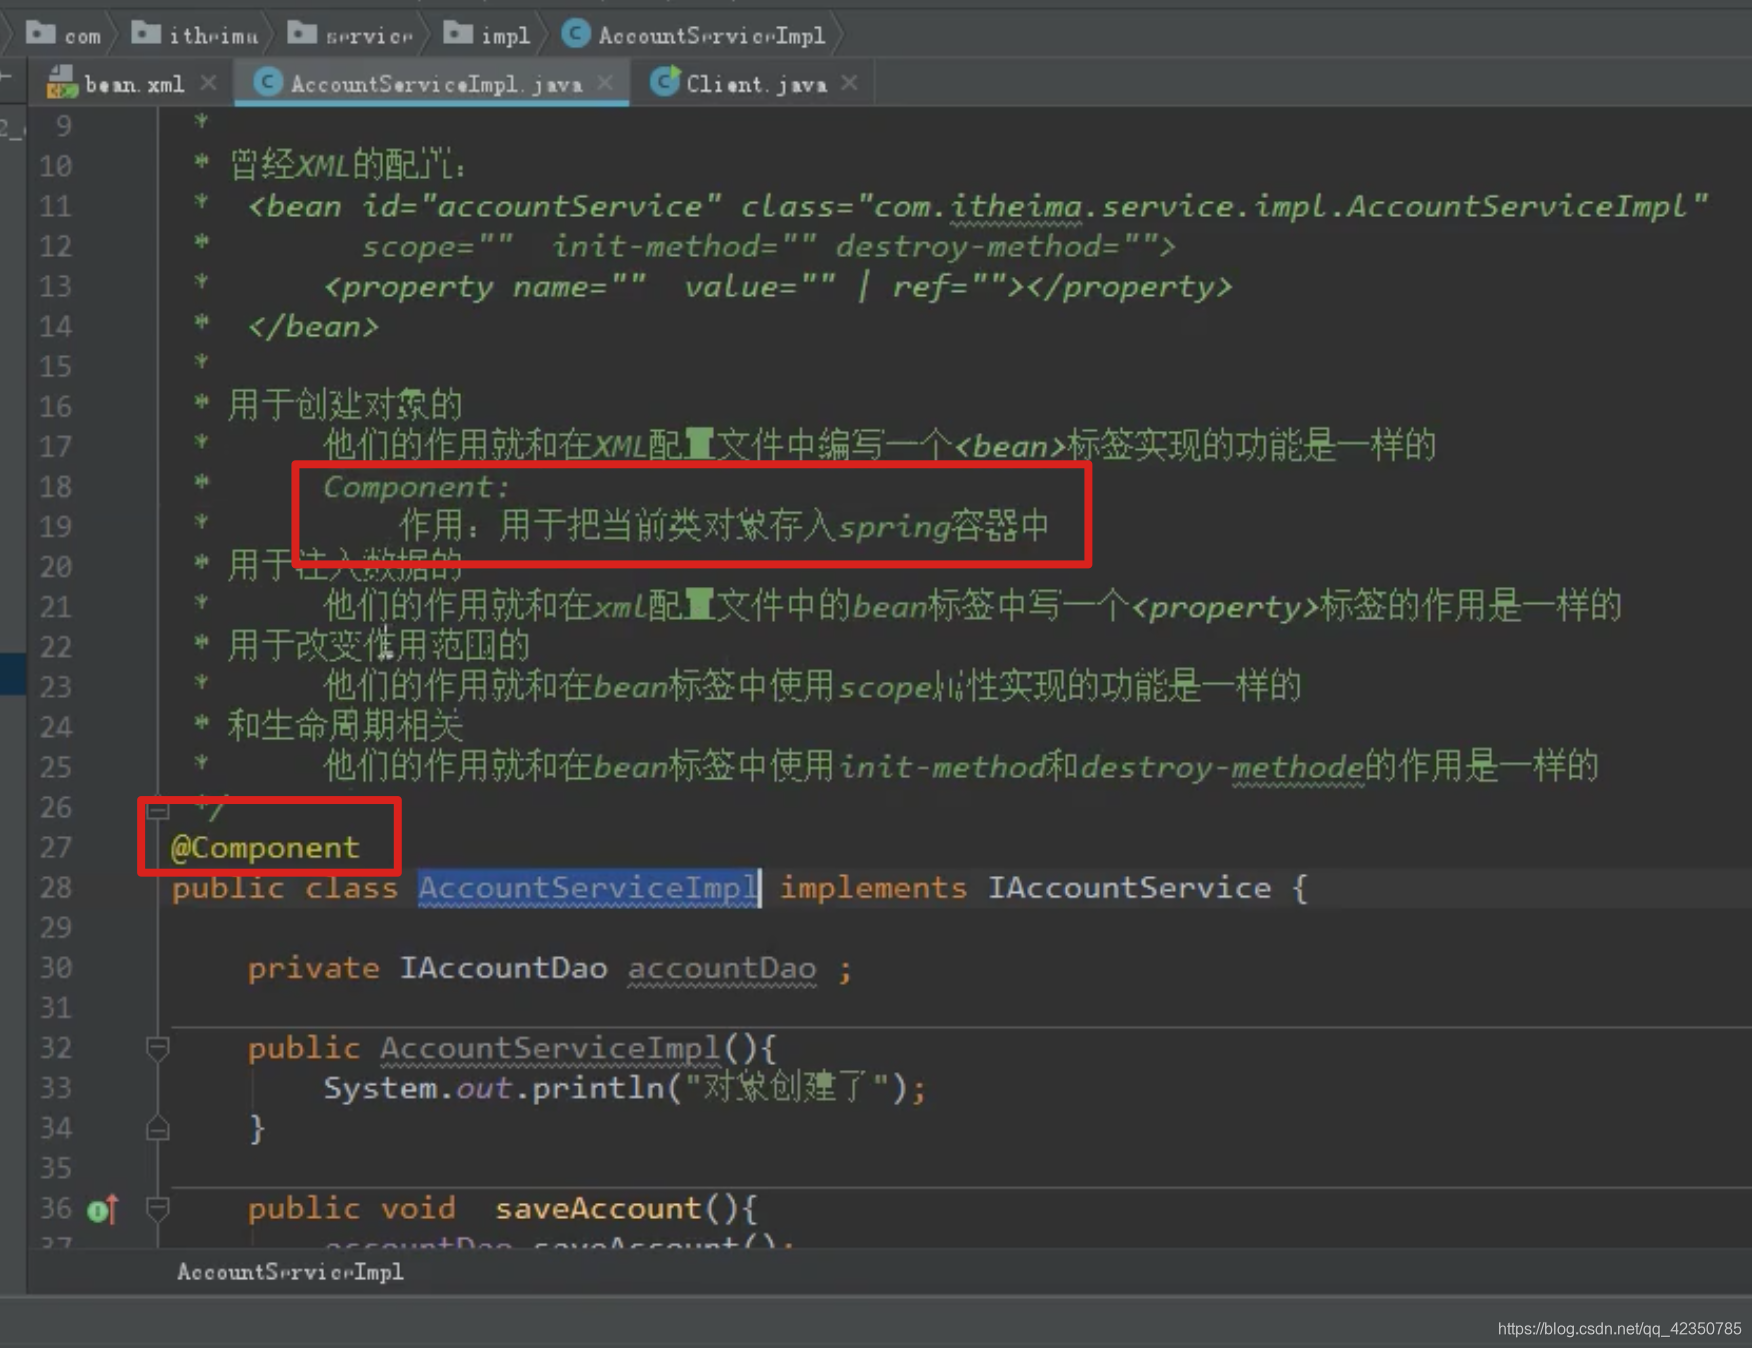1752x1348 pixels.
Task: Open the service breadcrumb folder
Action: pyautogui.click(x=350, y=35)
